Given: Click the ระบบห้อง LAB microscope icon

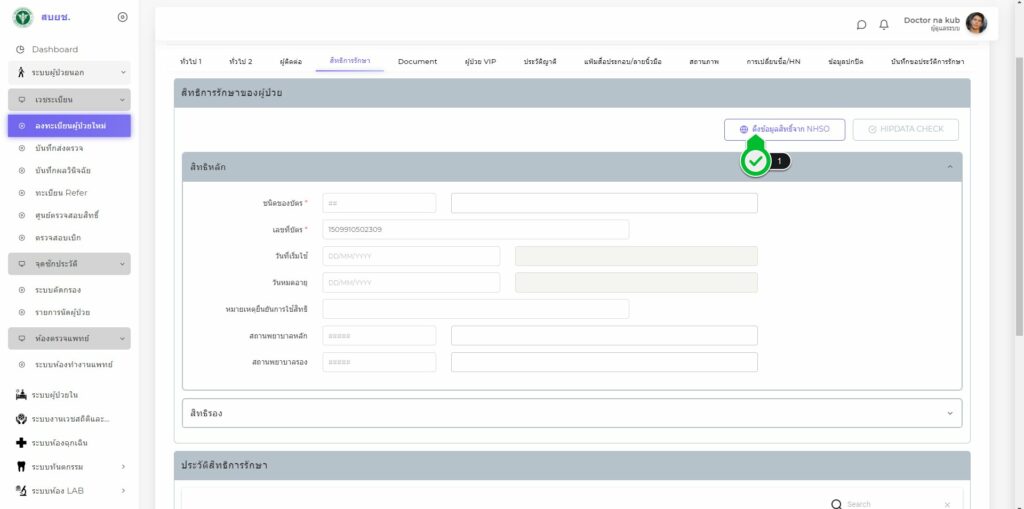Looking at the screenshot, I should [x=21, y=490].
